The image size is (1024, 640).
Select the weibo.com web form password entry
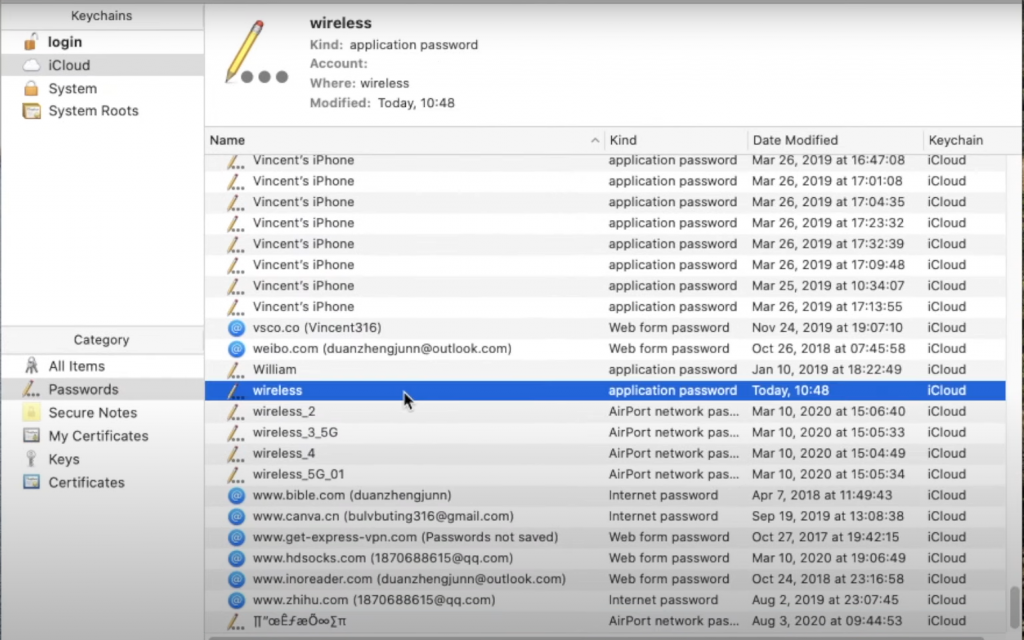pyautogui.click(x=605, y=349)
